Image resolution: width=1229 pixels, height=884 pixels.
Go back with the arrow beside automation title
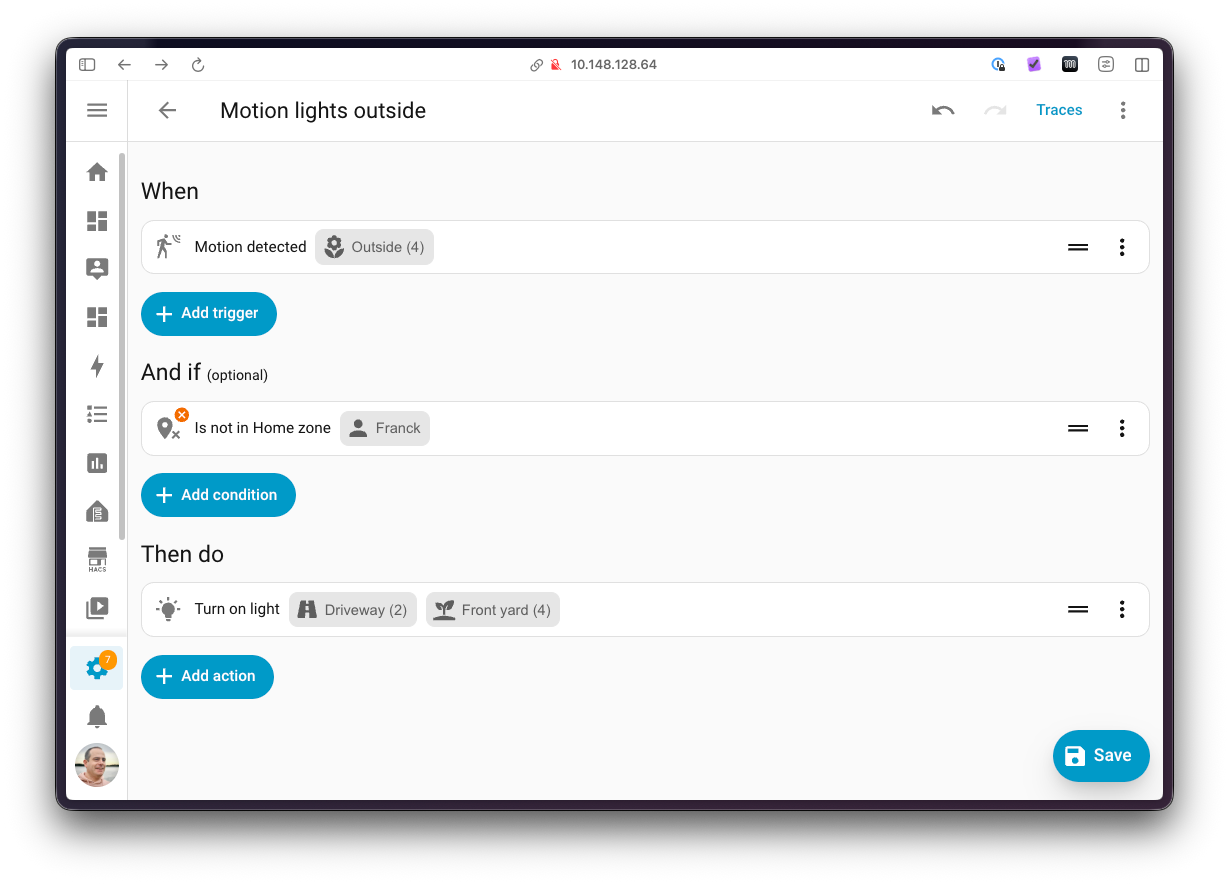[x=167, y=110]
